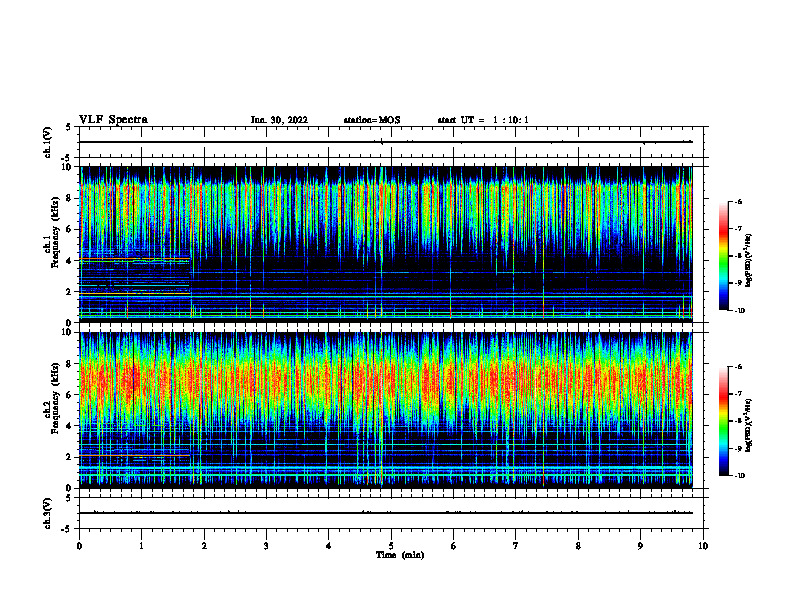Click the ch.2 colorbar log(PSD) label
The image size is (792, 612).
(749, 425)
